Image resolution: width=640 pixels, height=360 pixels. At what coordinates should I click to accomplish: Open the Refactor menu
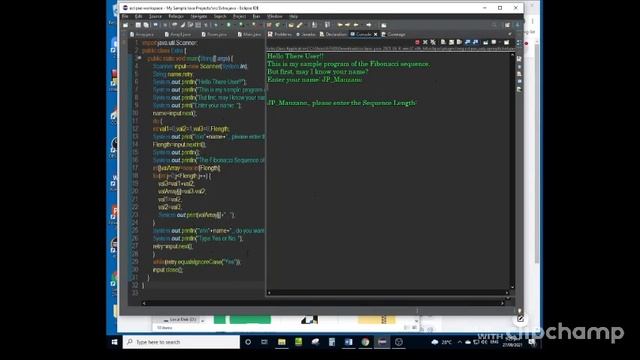click(x=176, y=16)
